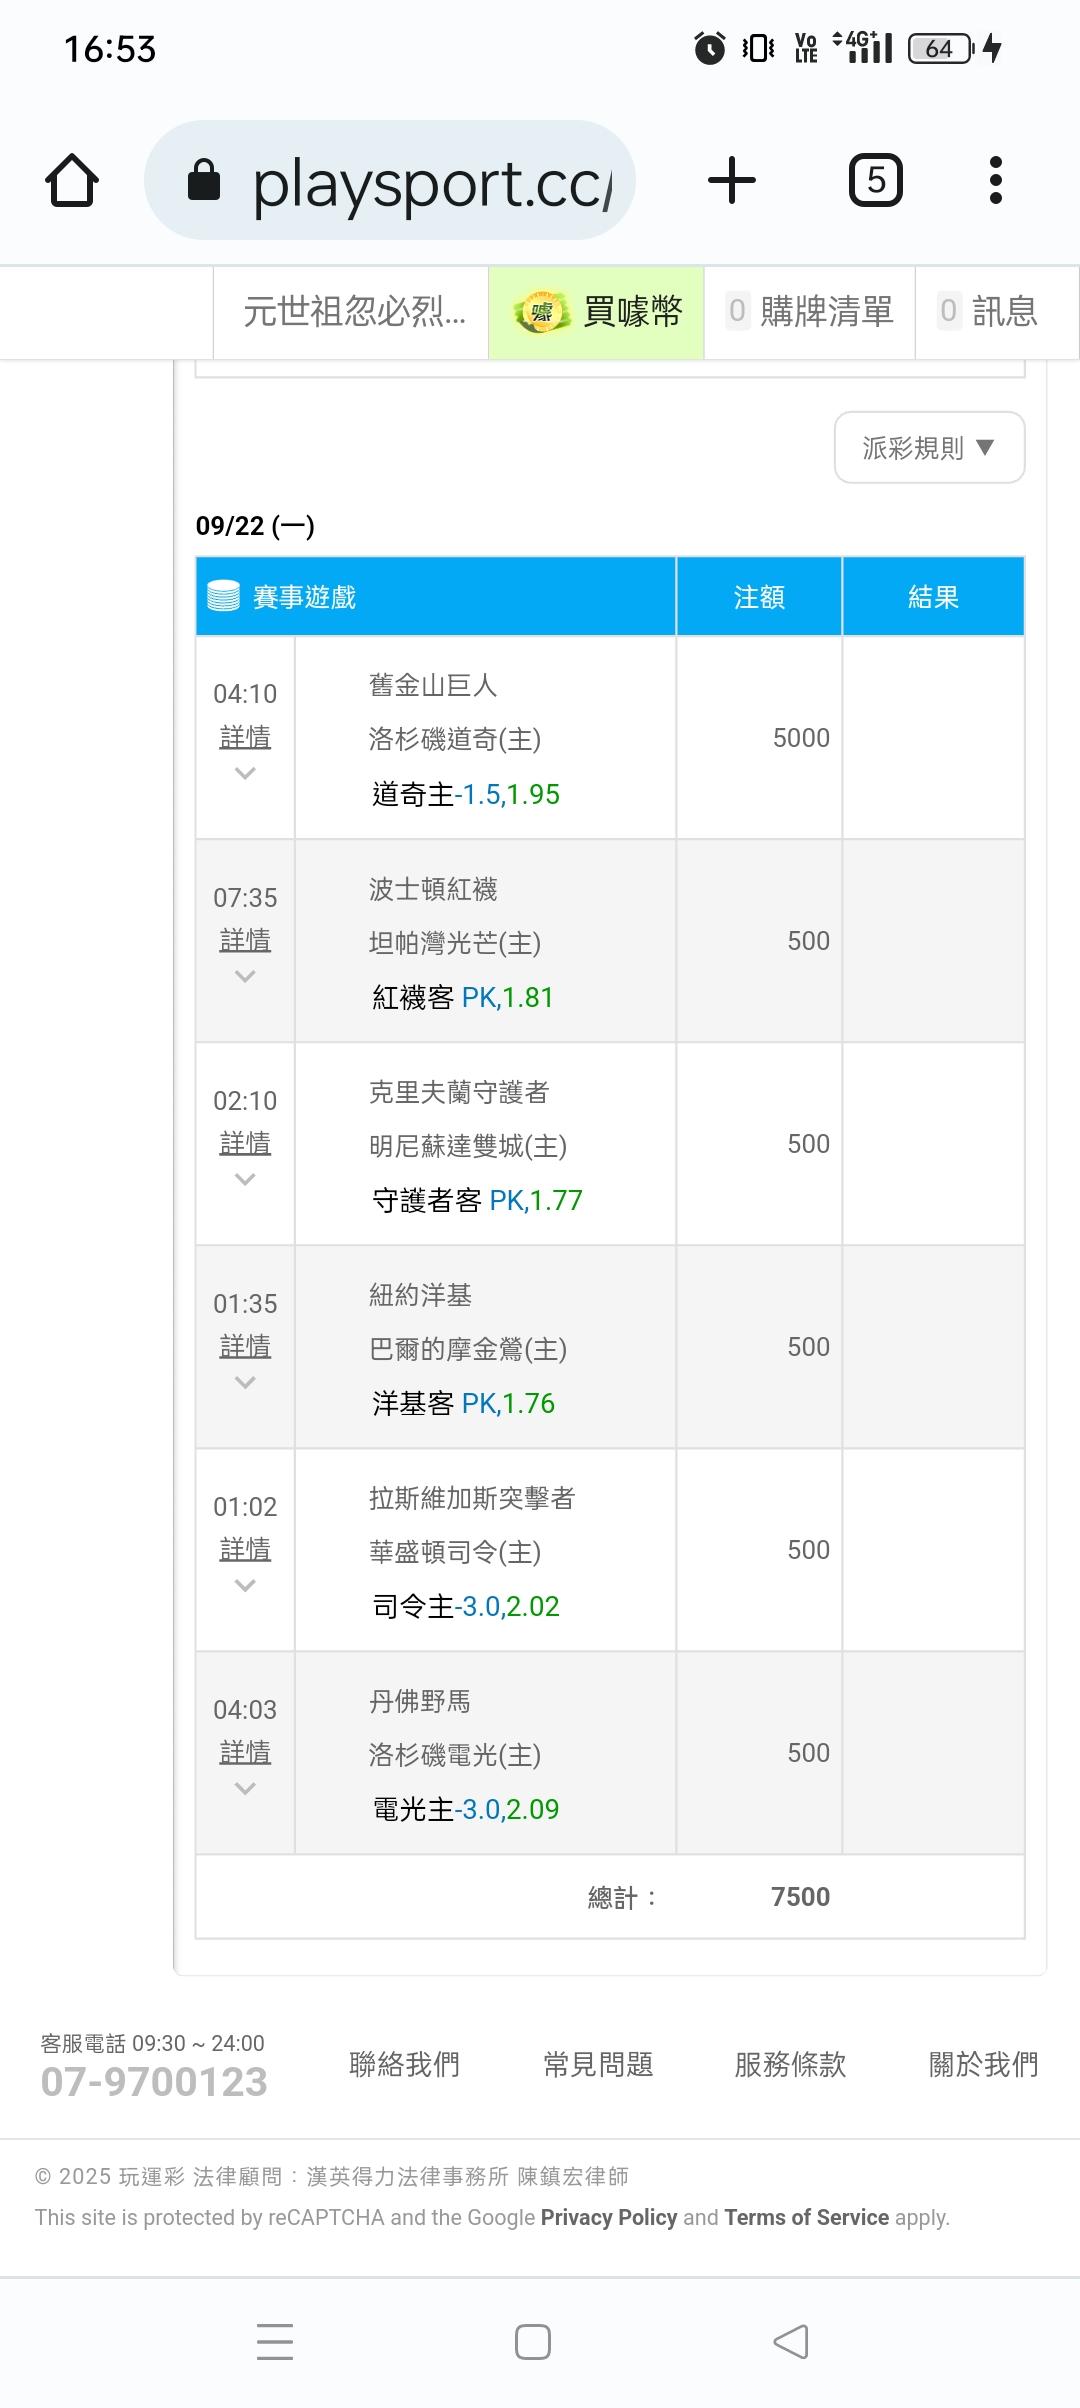Image resolution: width=1080 pixels, height=2408 pixels.
Task: Expand the 派彩規則 dropdown
Action: point(930,448)
